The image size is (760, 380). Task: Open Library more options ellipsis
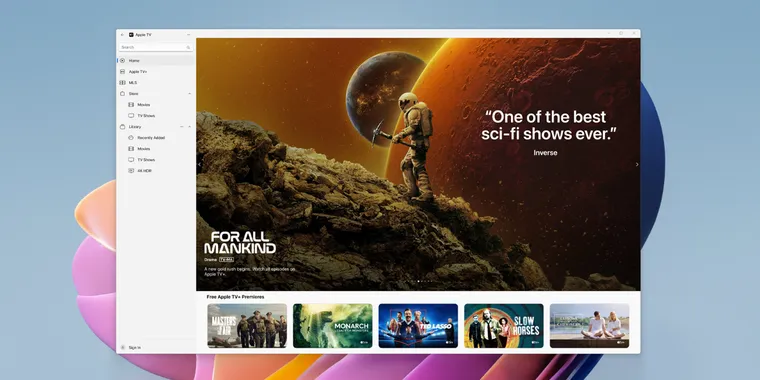[x=182, y=127]
